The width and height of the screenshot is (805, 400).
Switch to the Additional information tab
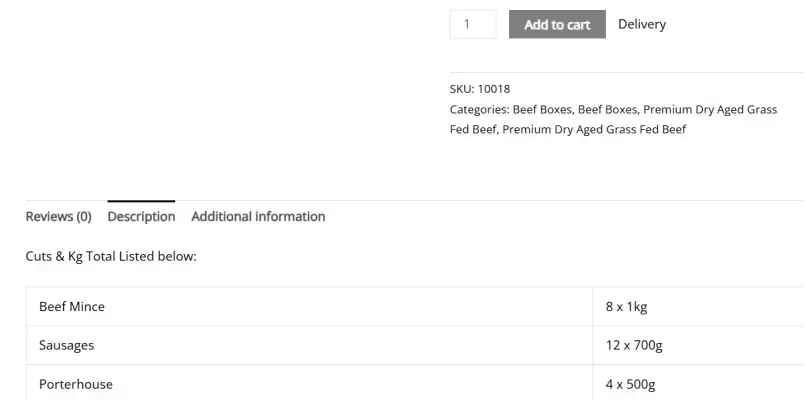[x=258, y=217]
